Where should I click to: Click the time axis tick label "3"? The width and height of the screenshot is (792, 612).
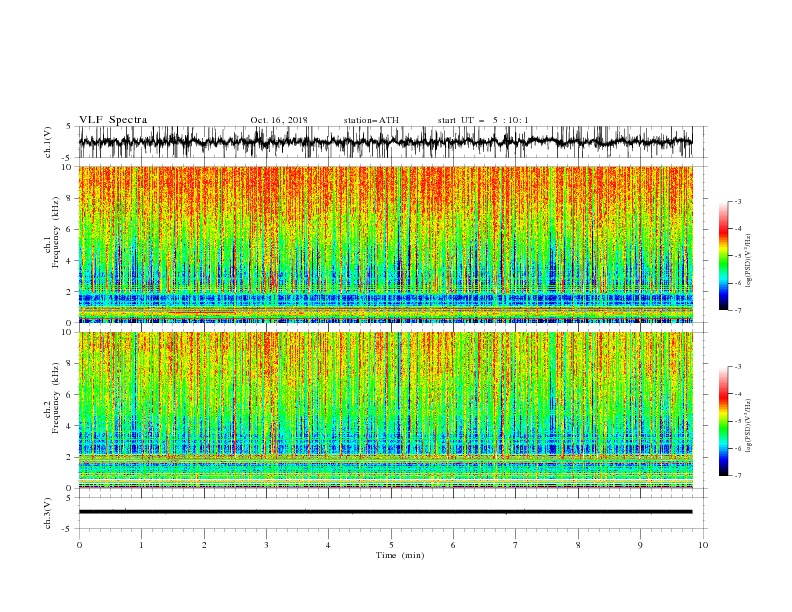pyautogui.click(x=266, y=545)
